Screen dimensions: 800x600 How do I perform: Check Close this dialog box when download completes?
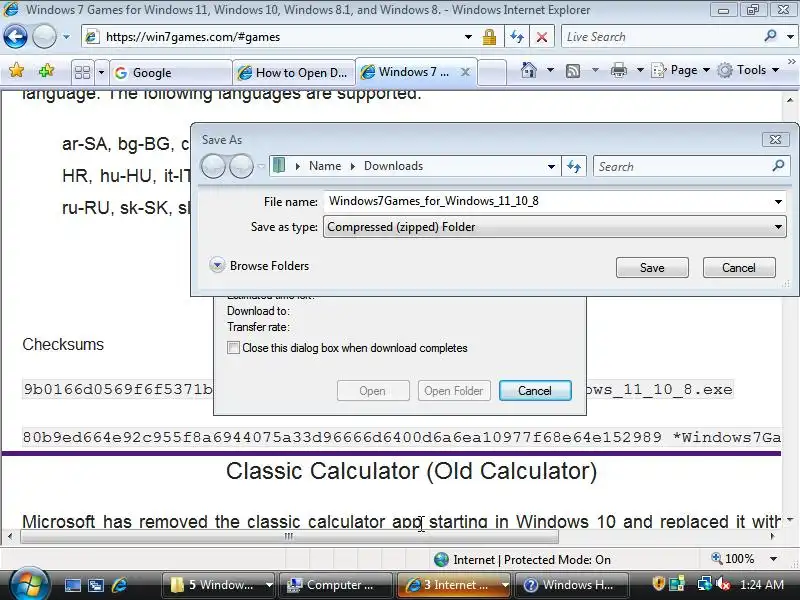(x=233, y=347)
